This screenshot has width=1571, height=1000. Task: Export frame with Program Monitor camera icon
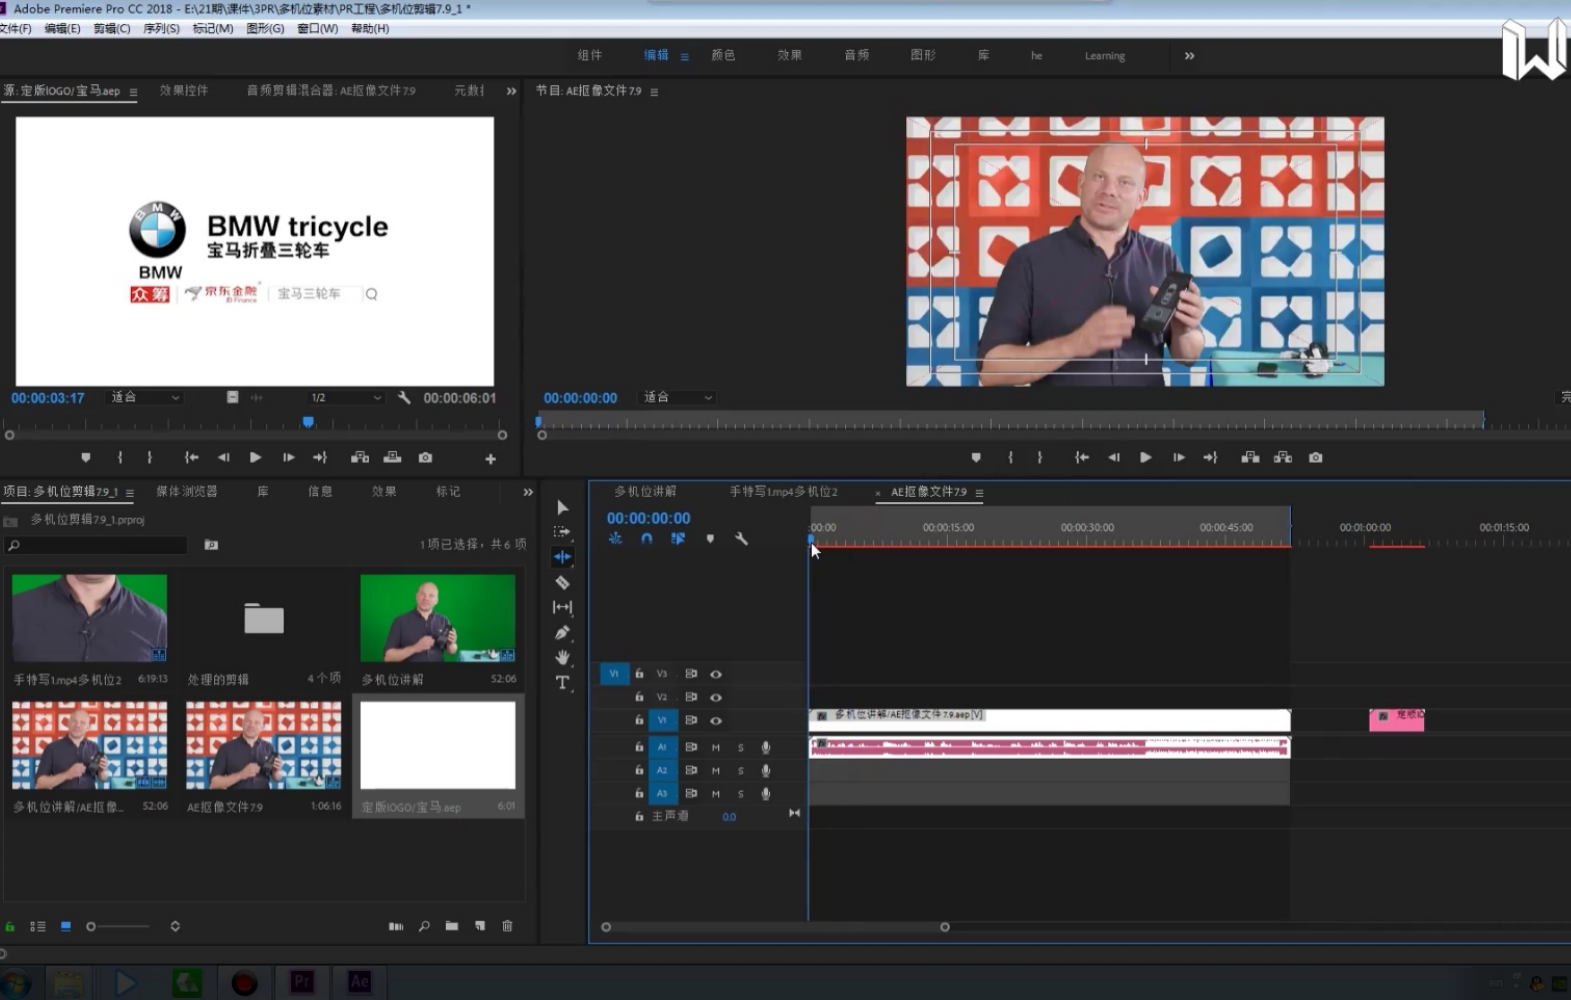pyautogui.click(x=1315, y=457)
